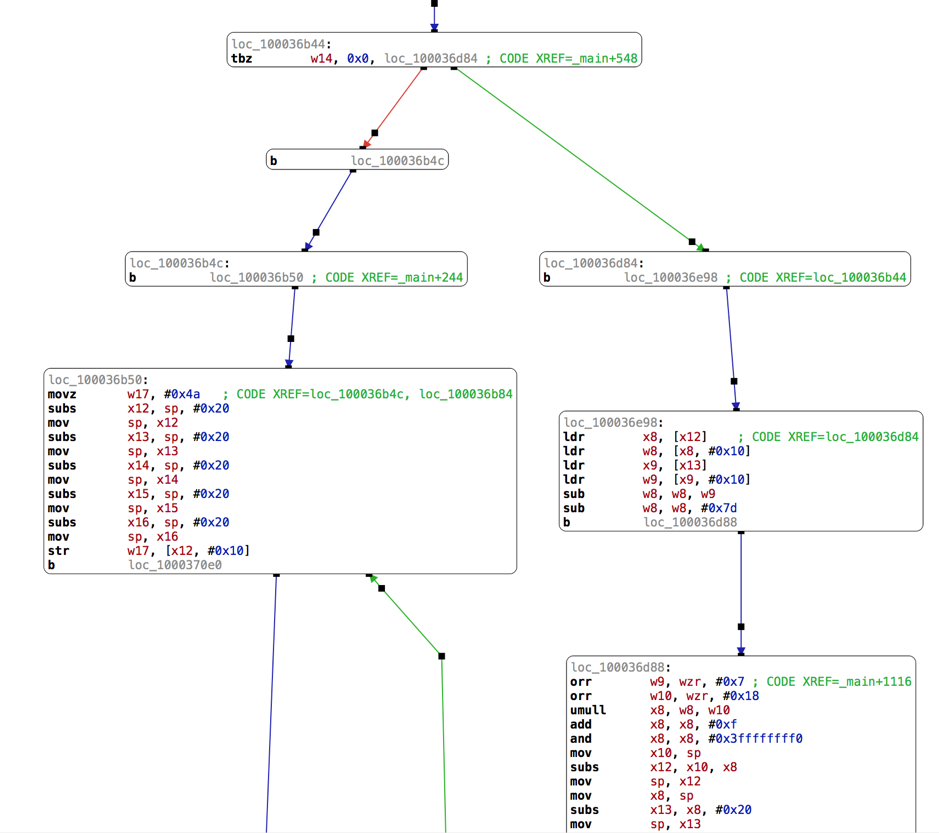Viewport: 939px width, 833px height.
Task: Select the str w17, [x12, #0x10] line
Action: pos(149,551)
